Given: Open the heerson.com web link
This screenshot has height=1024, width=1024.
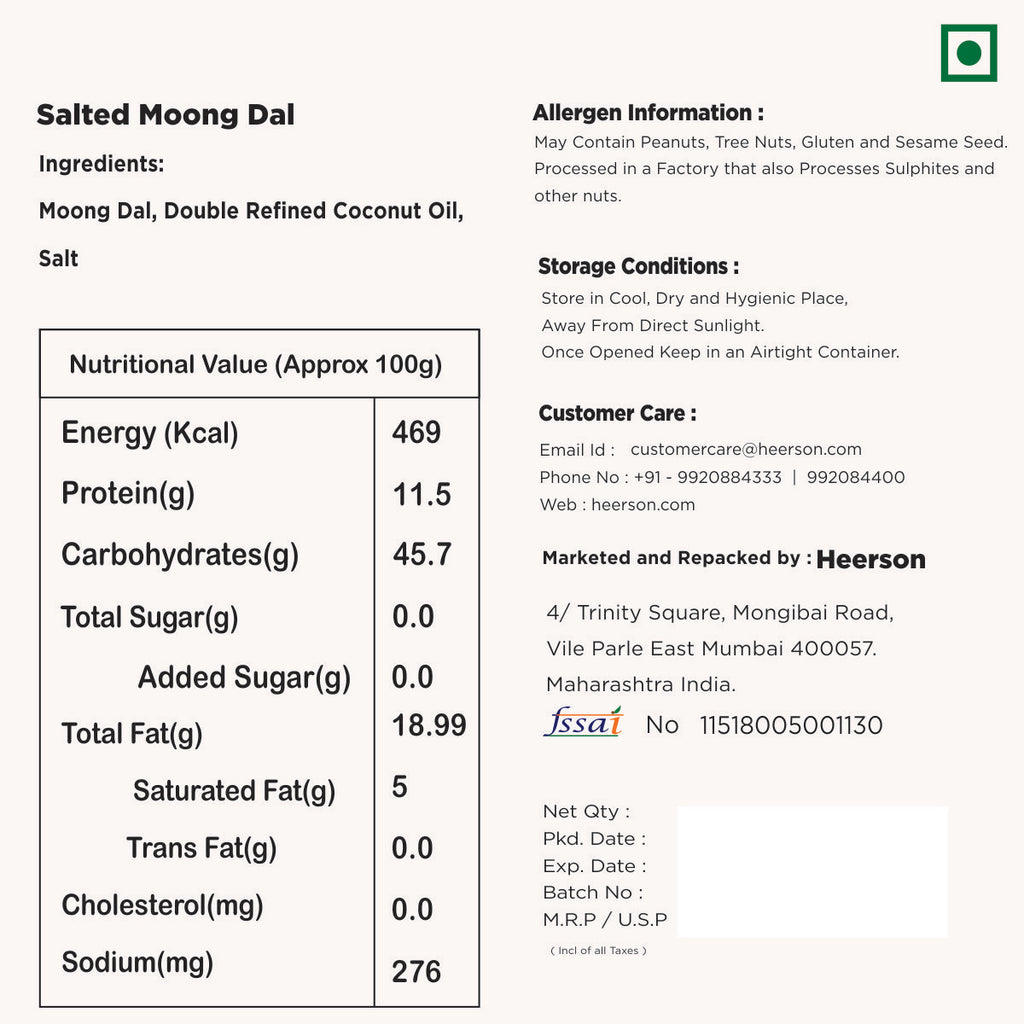Looking at the screenshot, I should pyautogui.click(x=643, y=505).
